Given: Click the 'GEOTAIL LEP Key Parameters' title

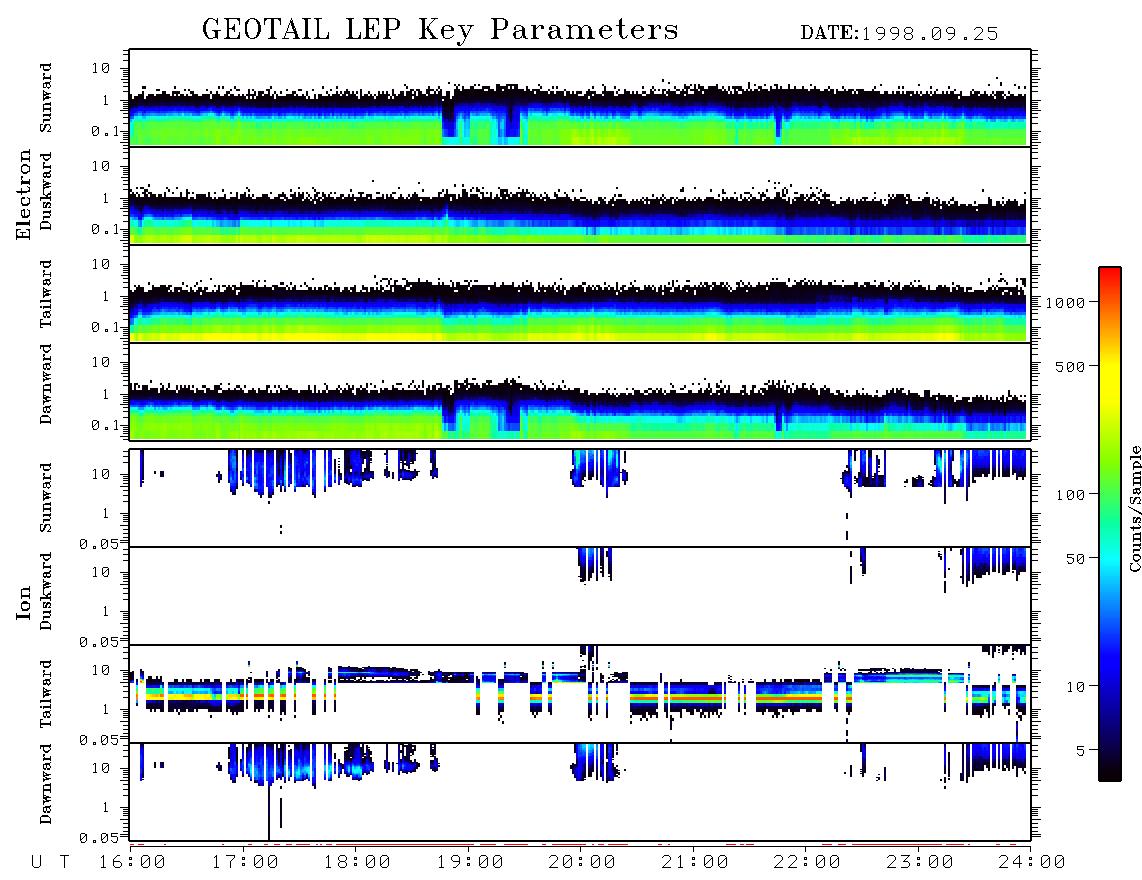Looking at the screenshot, I should click(440, 30).
